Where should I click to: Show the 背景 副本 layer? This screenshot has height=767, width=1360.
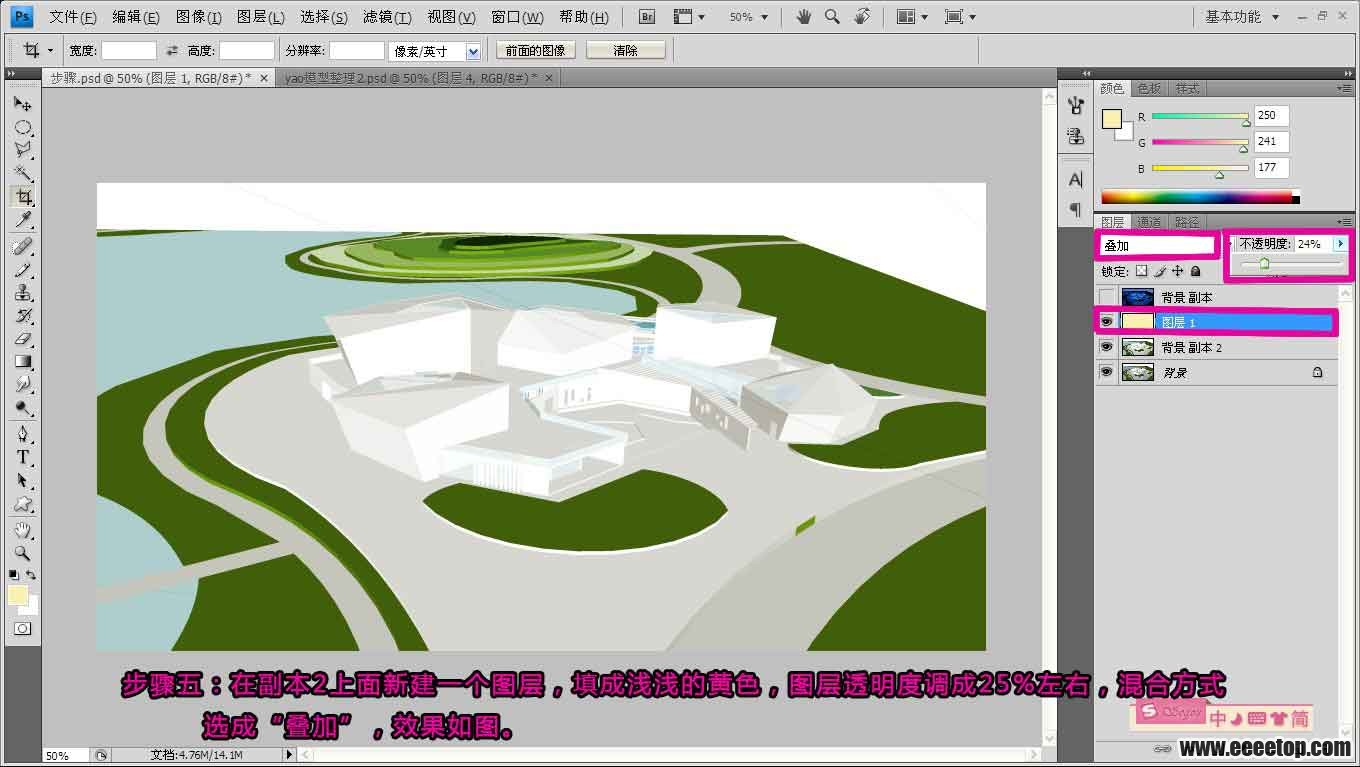[x=1106, y=297]
